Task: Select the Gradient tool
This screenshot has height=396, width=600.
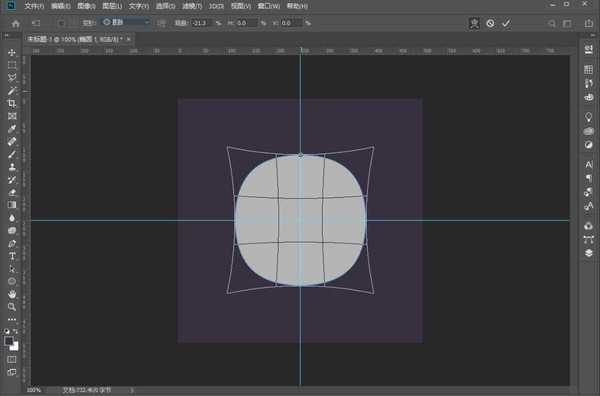Action: (x=12, y=205)
